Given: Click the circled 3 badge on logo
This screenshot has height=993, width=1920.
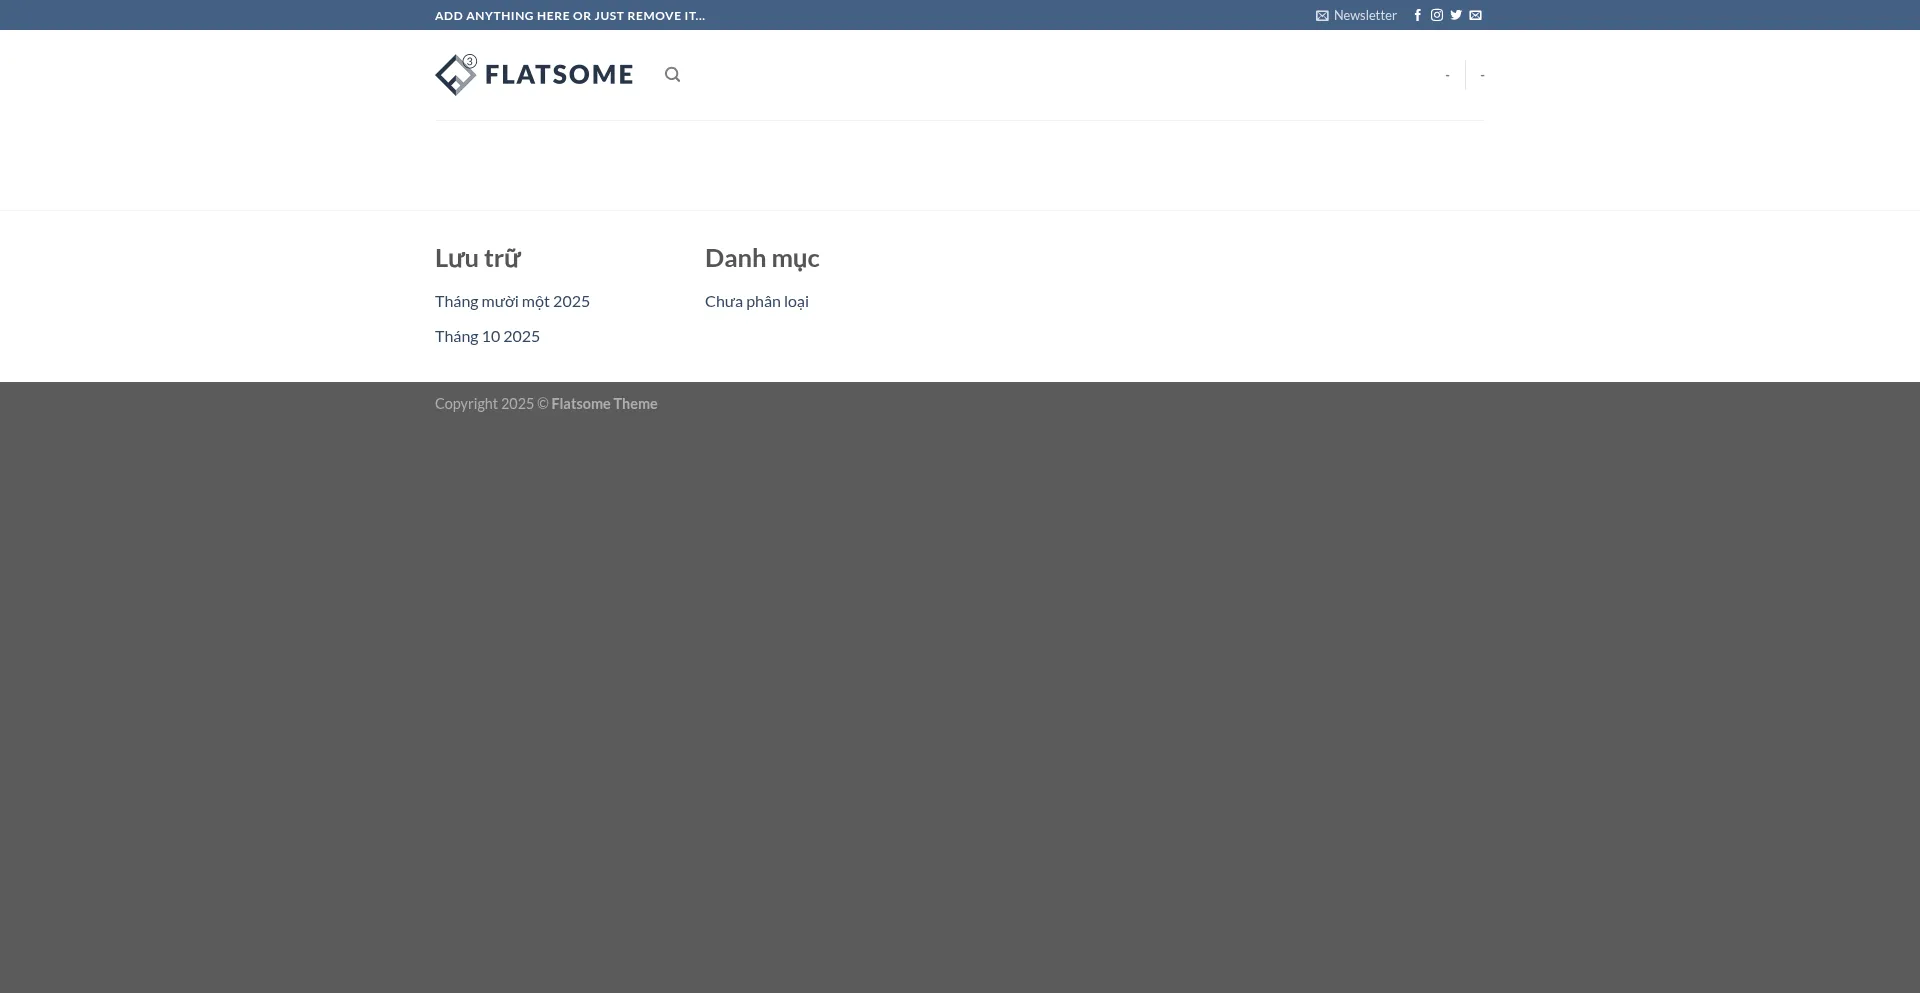Looking at the screenshot, I should [470, 62].
